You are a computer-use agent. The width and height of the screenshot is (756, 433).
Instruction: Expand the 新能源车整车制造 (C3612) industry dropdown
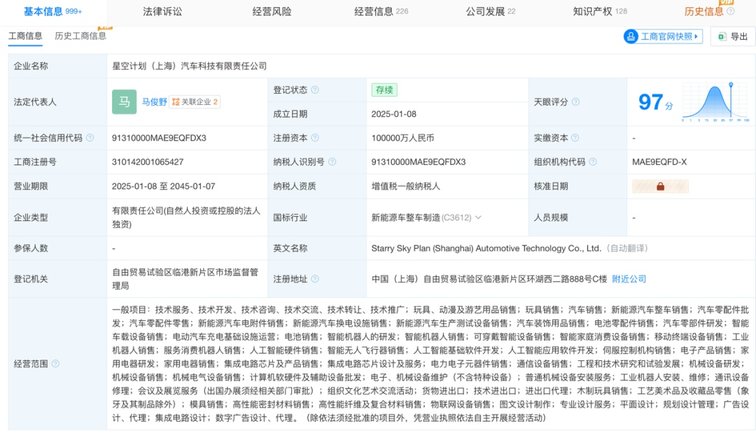479,216
